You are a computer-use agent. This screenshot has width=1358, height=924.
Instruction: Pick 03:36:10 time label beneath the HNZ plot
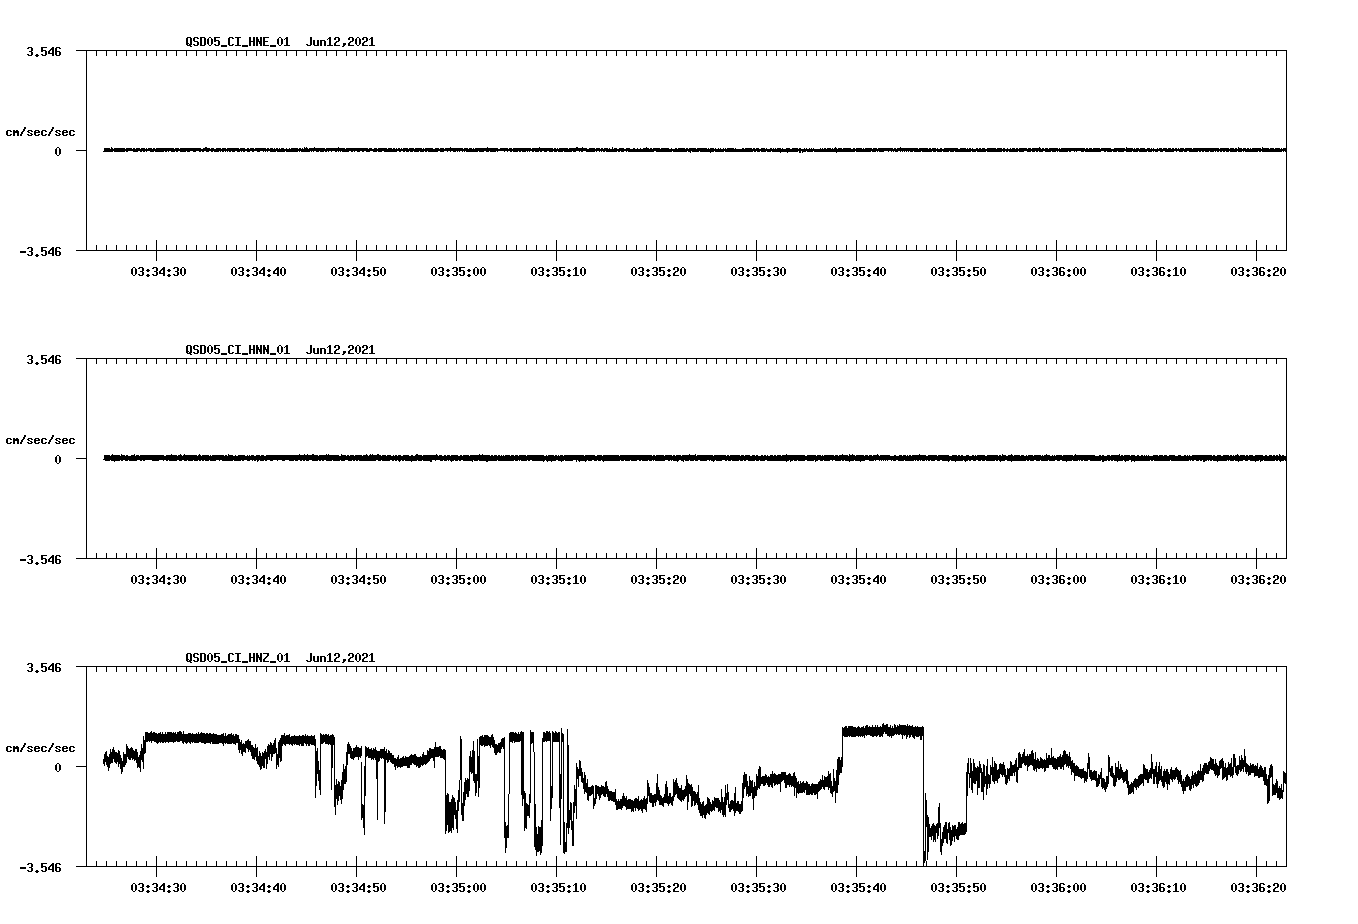(x=1158, y=888)
